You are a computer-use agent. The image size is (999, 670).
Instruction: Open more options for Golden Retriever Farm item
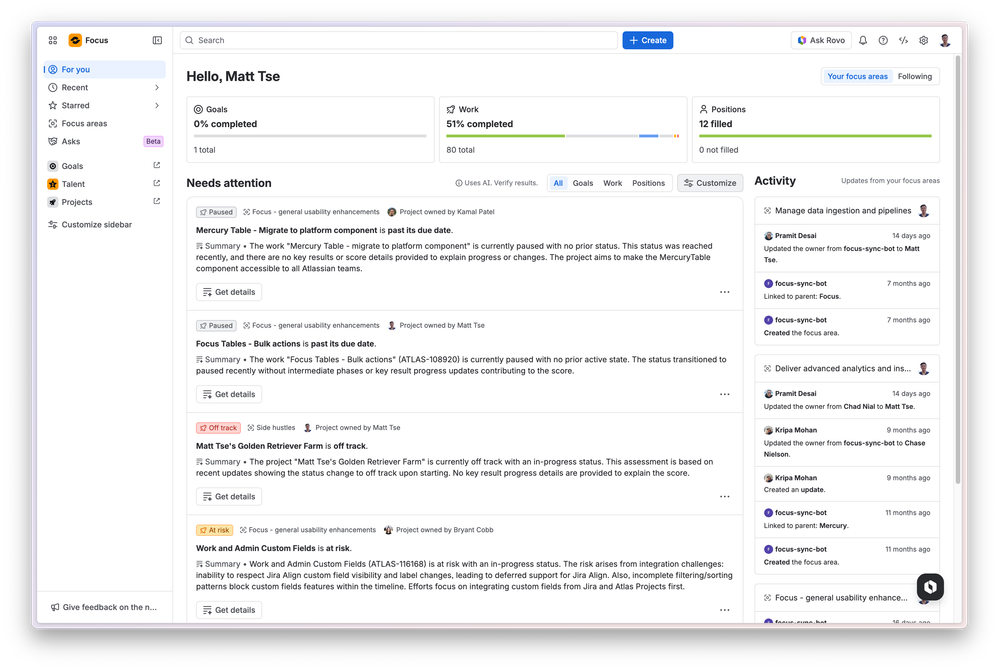click(724, 496)
